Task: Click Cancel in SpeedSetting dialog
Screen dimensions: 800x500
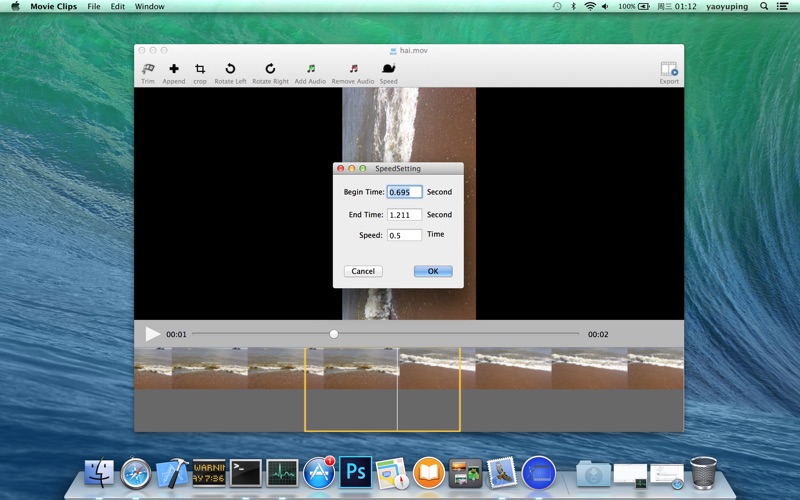Action: pos(363,271)
